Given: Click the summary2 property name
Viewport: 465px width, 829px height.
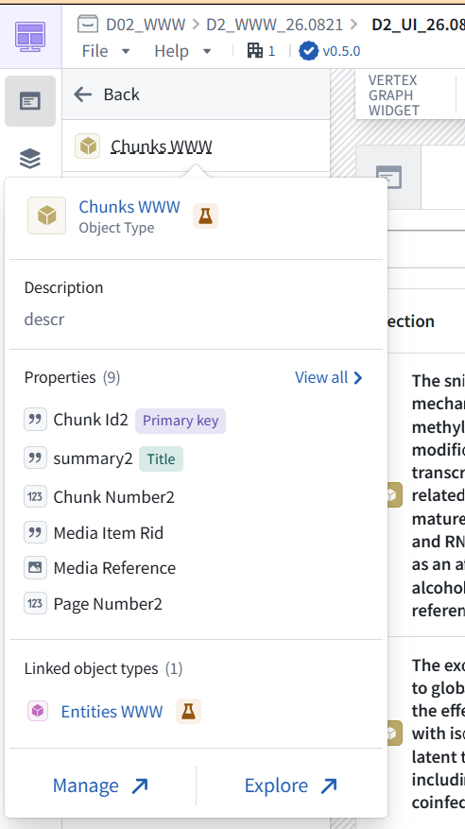Looking at the screenshot, I should pyautogui.click(x=93, y=458).
